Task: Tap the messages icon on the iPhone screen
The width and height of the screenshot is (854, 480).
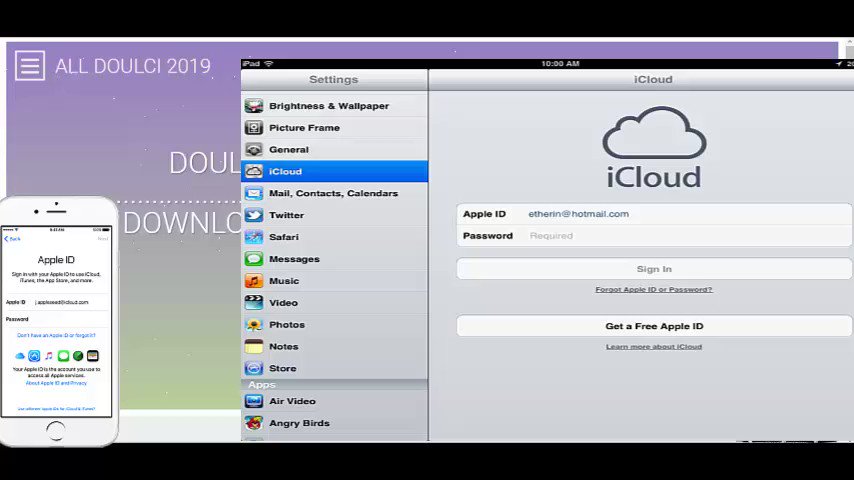Action: [x=63, y=356]
